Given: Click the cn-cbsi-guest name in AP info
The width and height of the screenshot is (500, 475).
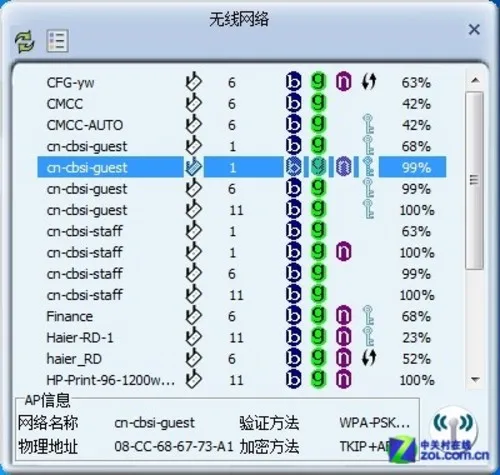Looking at the screenshot, I should click(154, 423).
